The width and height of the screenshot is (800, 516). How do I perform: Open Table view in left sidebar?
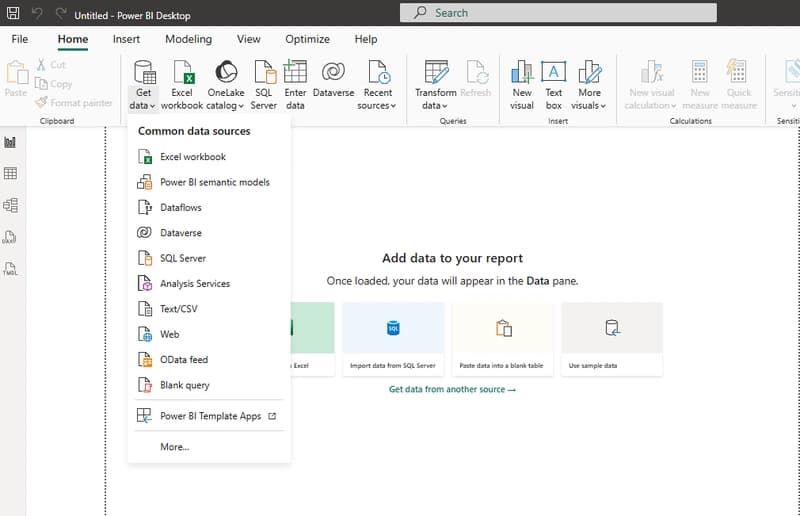(10, 174)
